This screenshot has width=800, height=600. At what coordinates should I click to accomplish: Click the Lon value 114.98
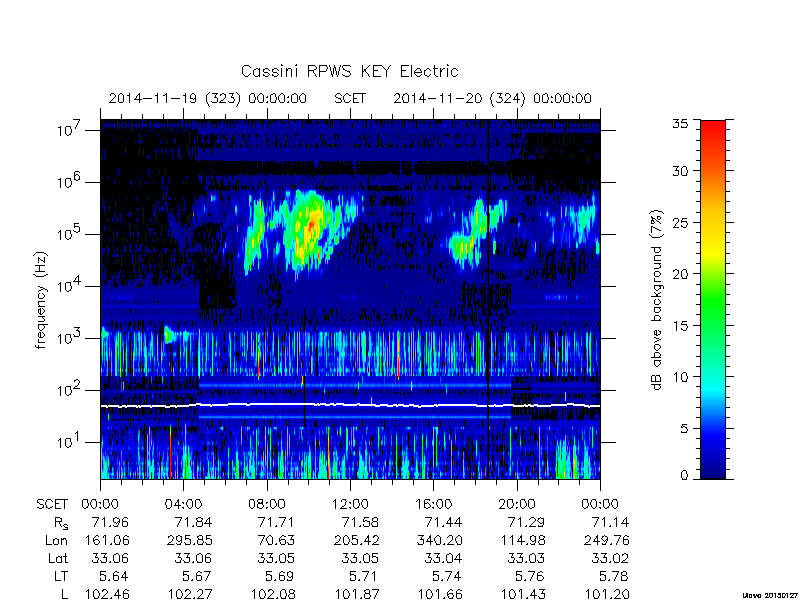523,540
